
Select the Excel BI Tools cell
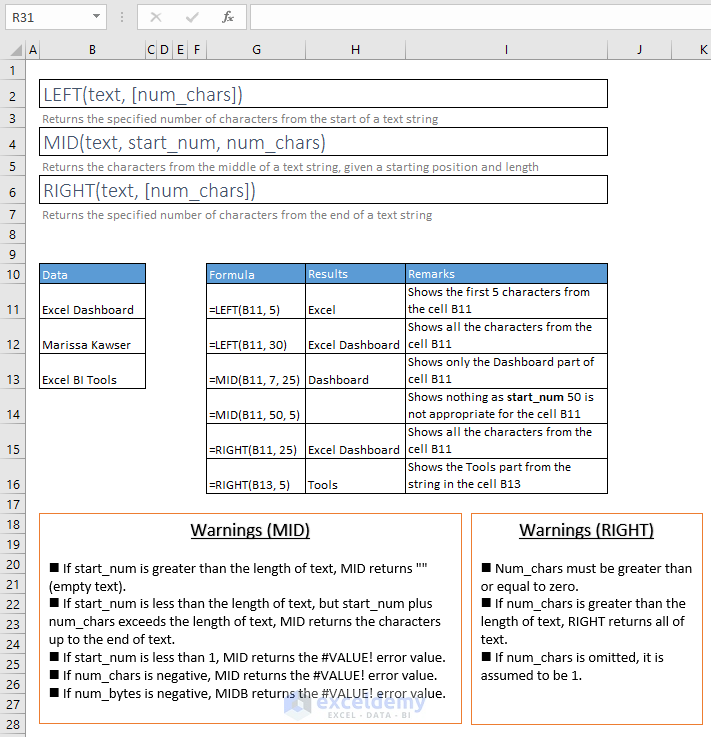click(x=93, y=371)
